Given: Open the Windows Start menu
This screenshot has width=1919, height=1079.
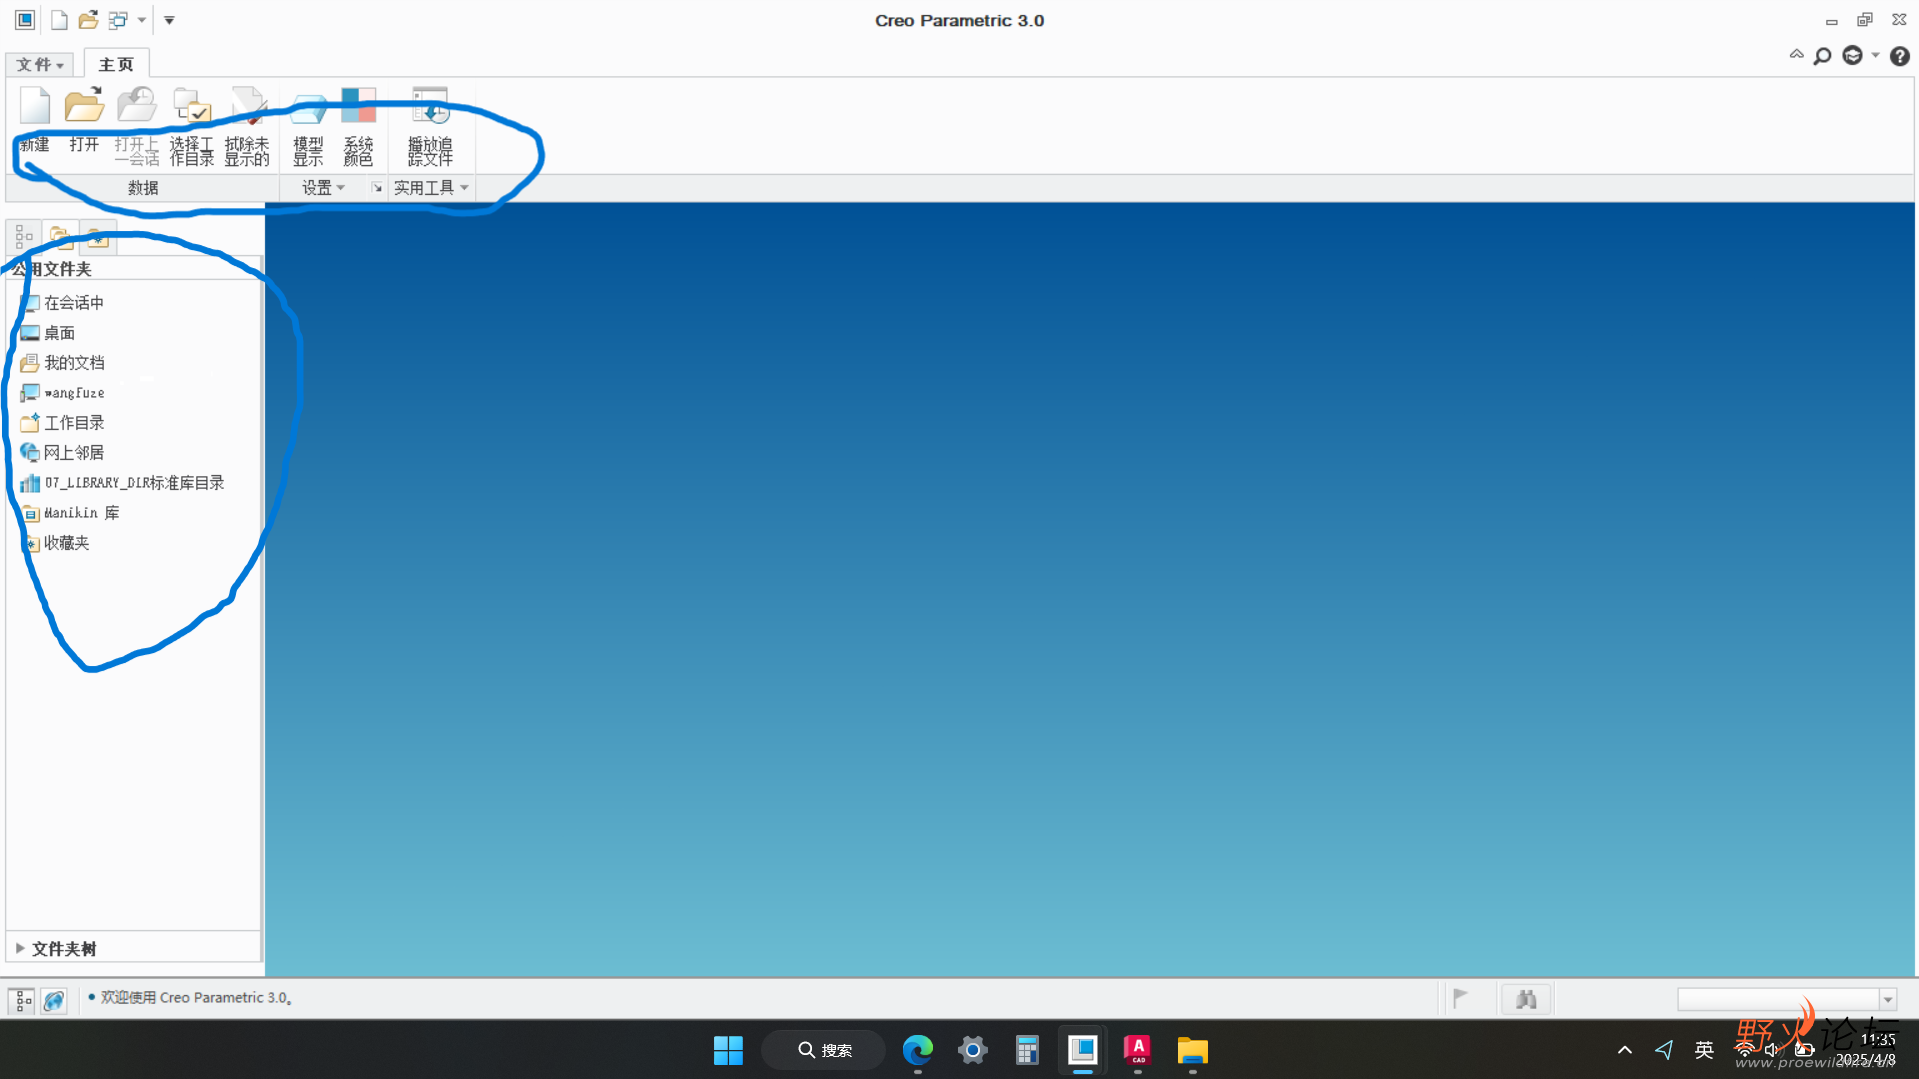Looking at the screenshot, I should coord(728,1050).
